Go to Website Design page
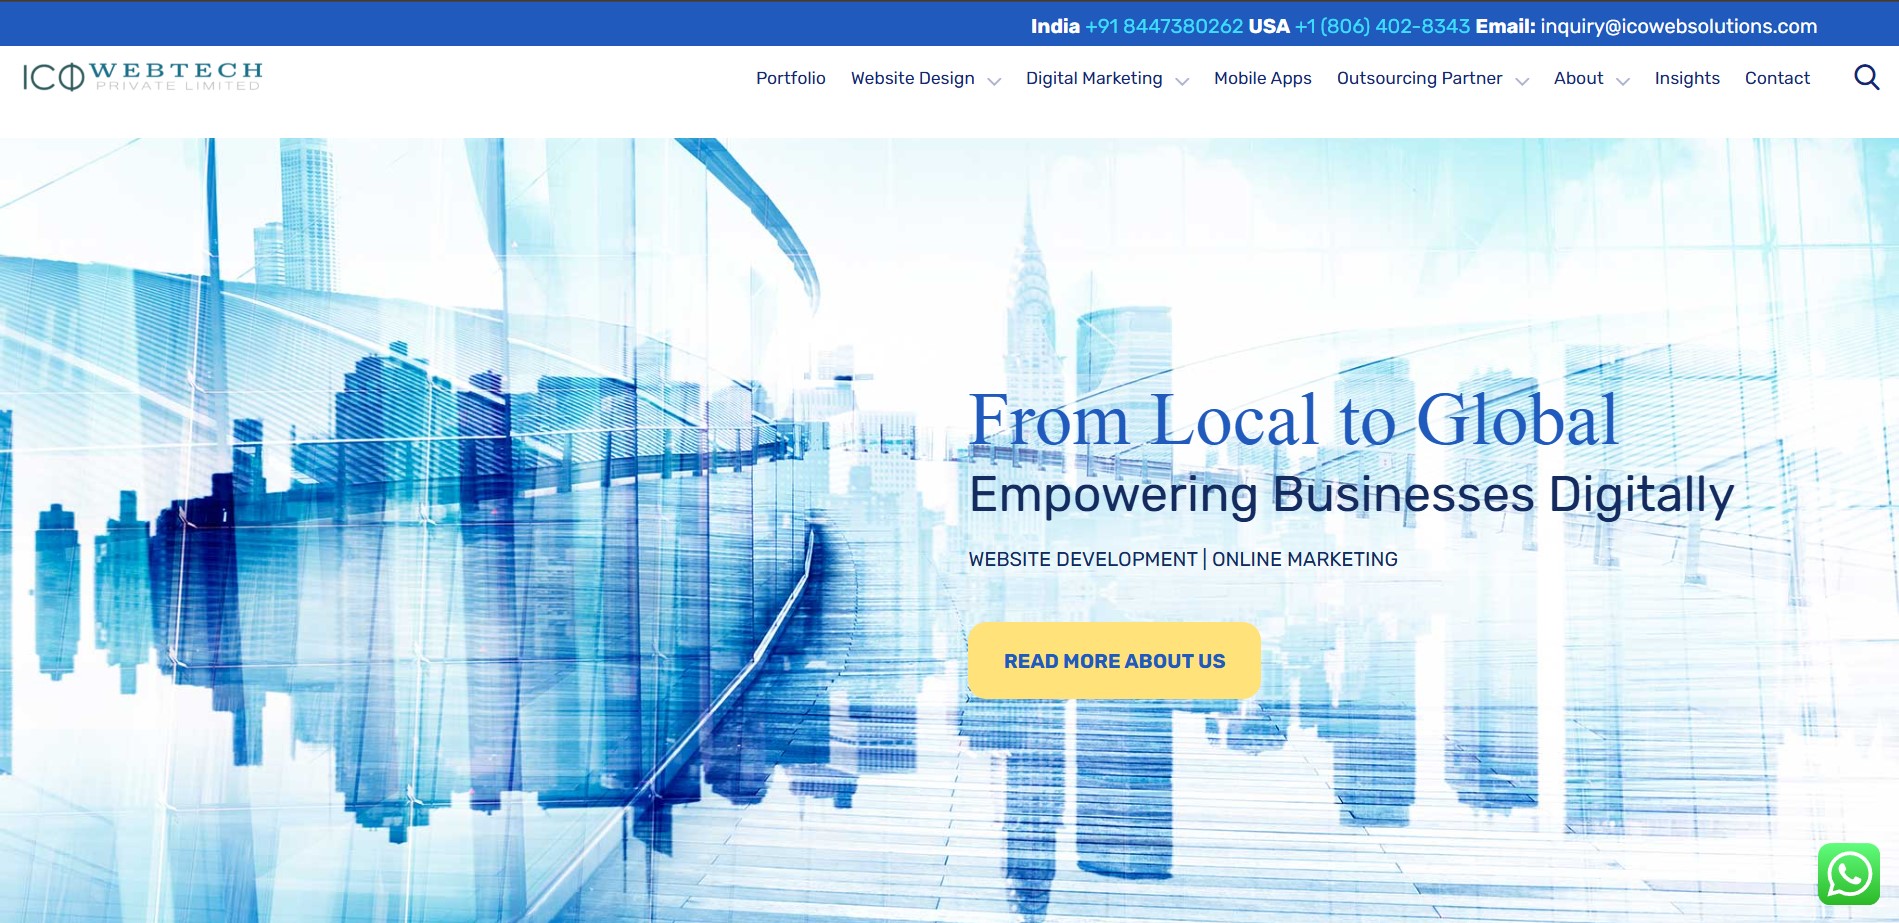Image resolution: width=1899 pixels, height=923 pixels. 913,78
